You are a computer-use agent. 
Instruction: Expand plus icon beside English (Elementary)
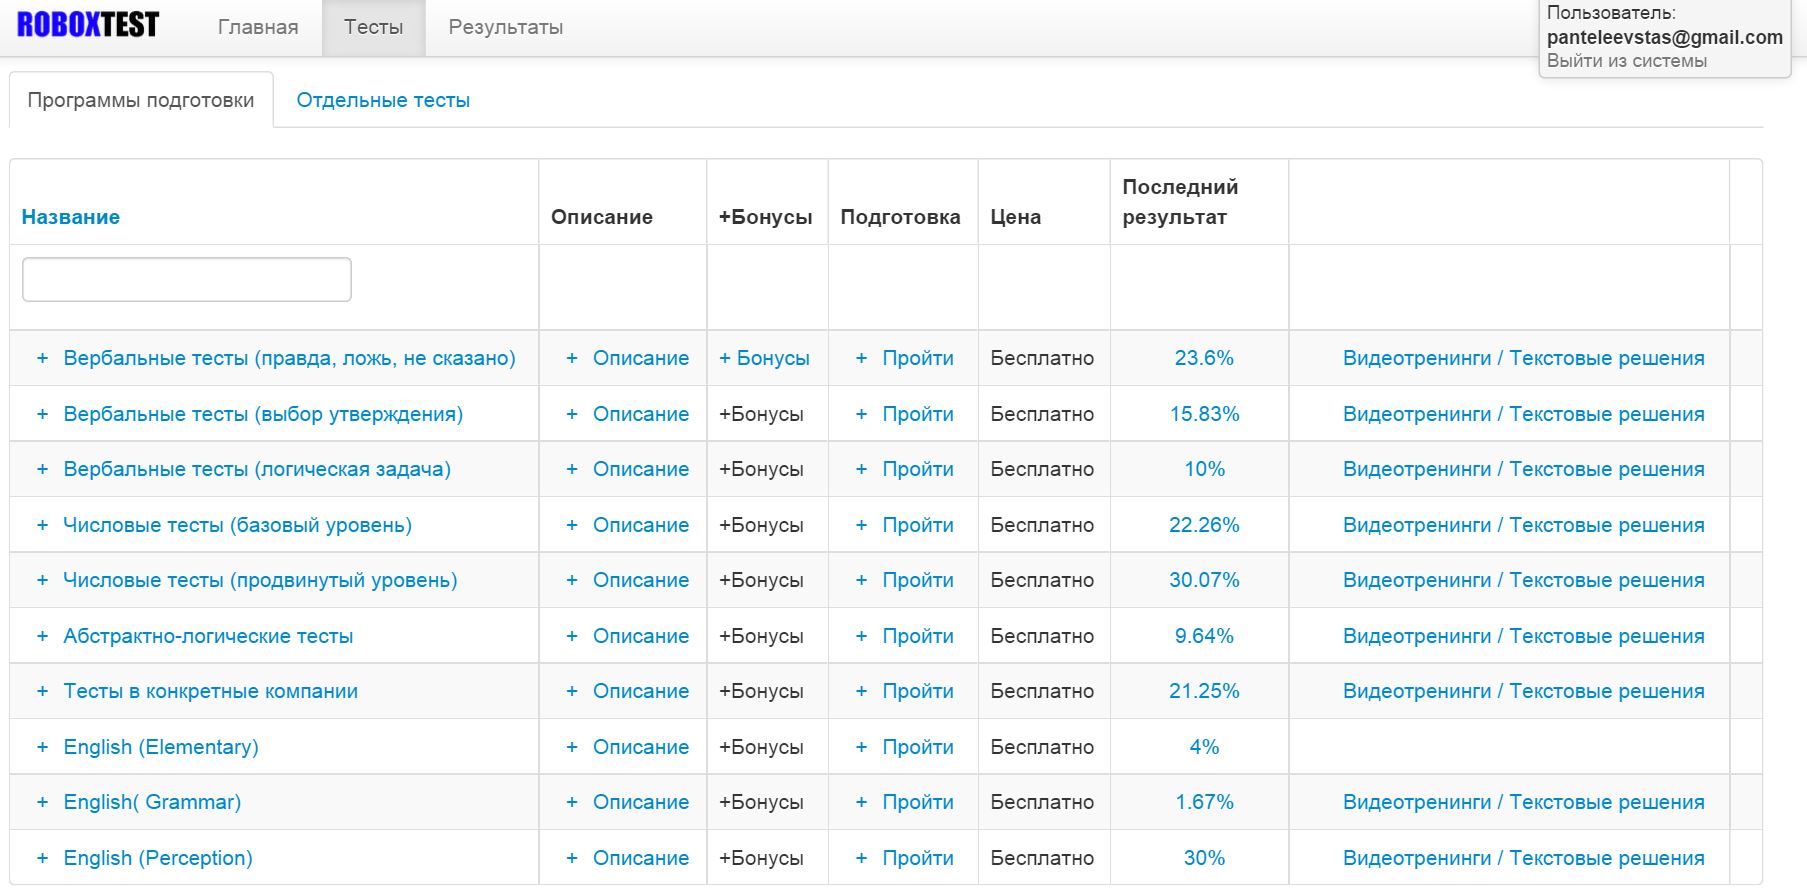tap(42, 747)
